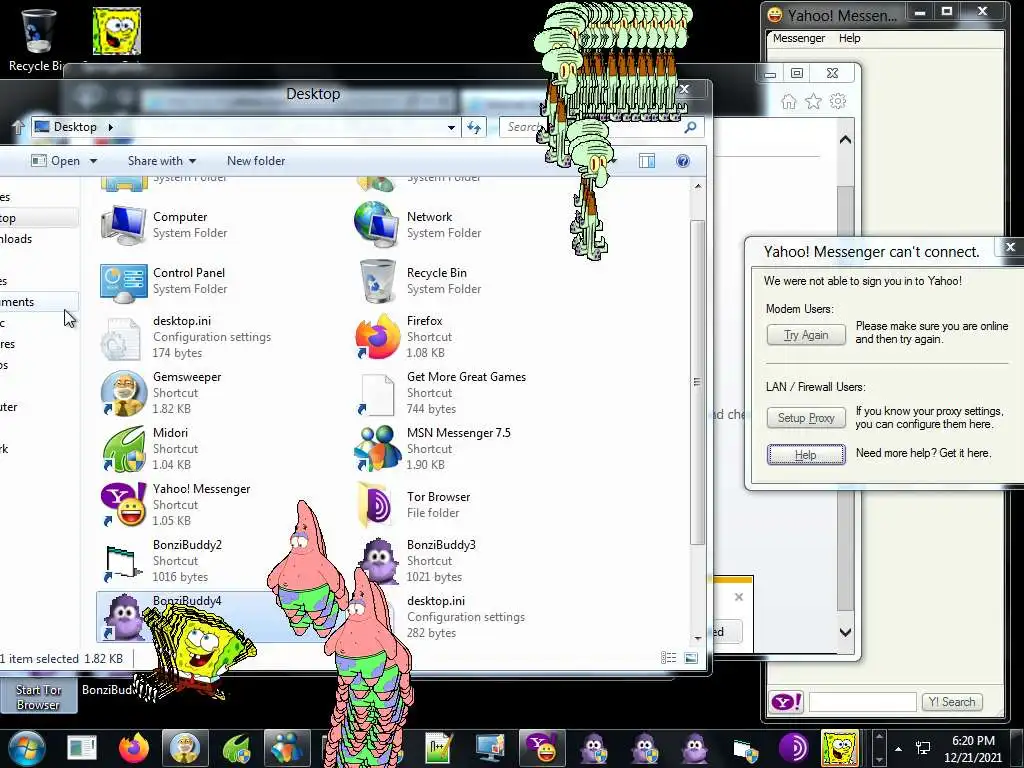Click the Start Tor Browser desktop shortcut
This screenshot has width=1024, height=768.
point(38,696)
